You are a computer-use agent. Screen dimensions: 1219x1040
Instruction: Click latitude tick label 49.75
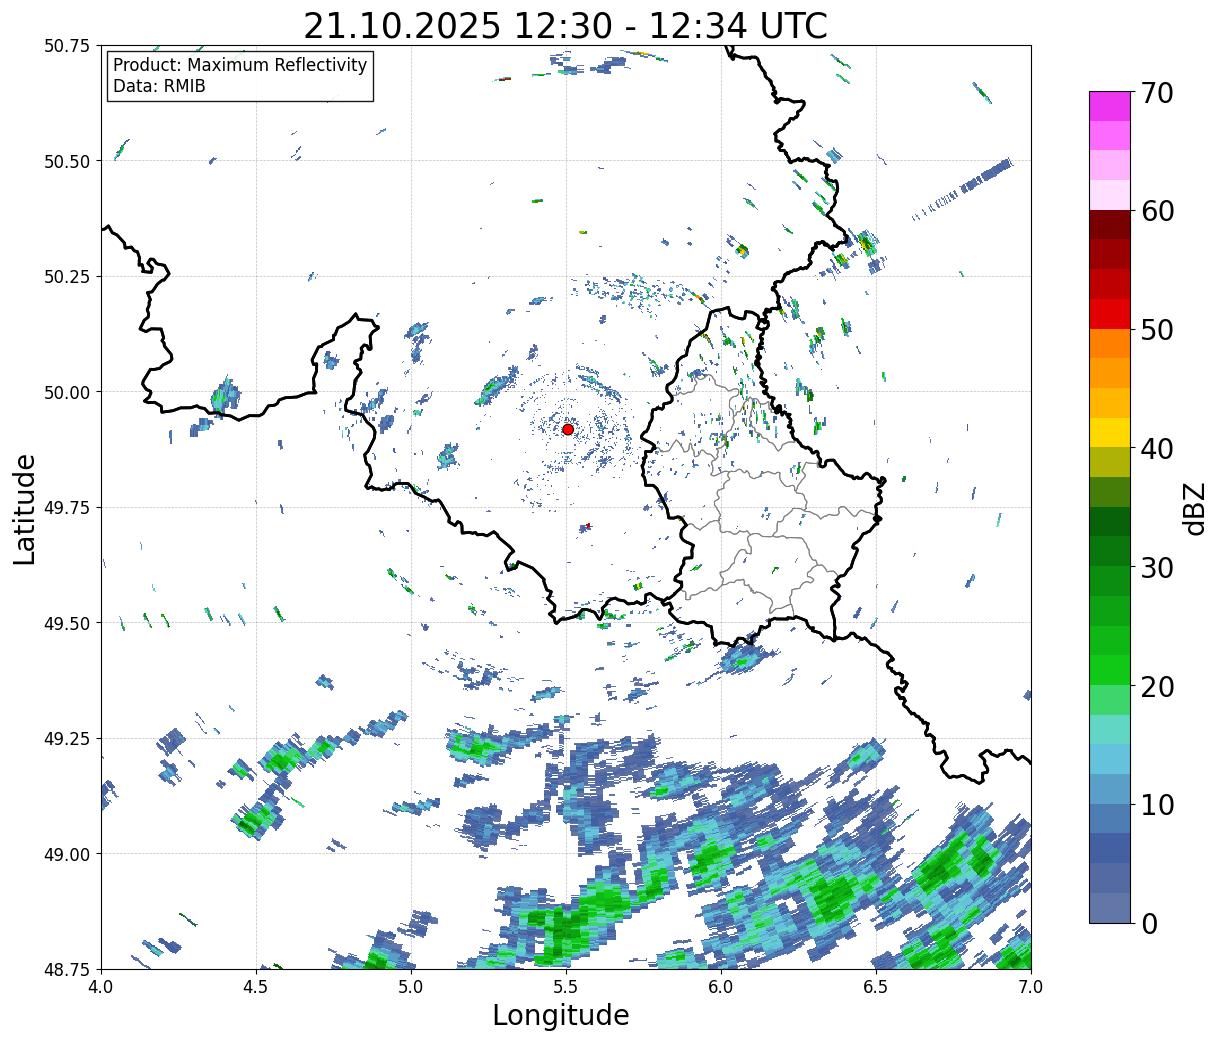click(67, 508)
